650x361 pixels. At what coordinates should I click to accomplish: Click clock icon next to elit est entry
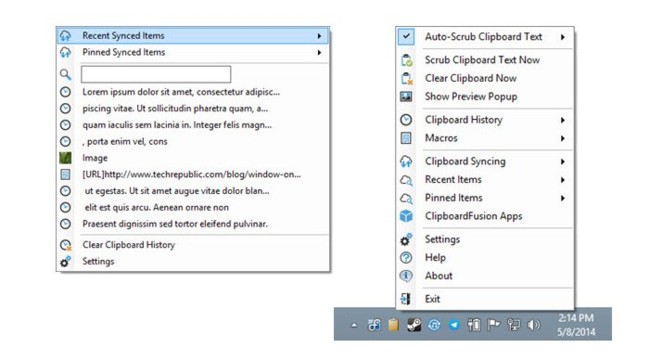coord(65,207)
